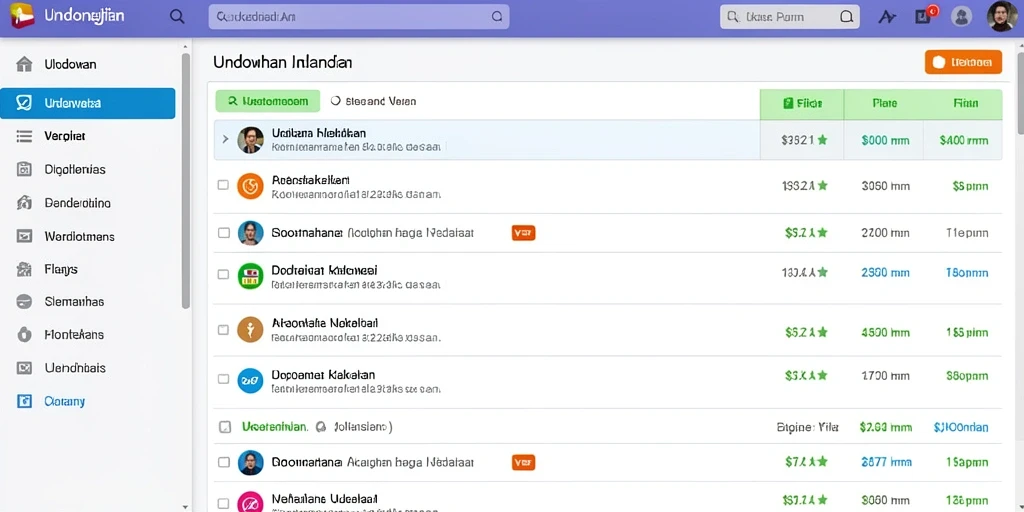Click the icon beside Digotlenias
This screenshot has width=1024, height=512.
pyautogui.click(x=24, y=169)
